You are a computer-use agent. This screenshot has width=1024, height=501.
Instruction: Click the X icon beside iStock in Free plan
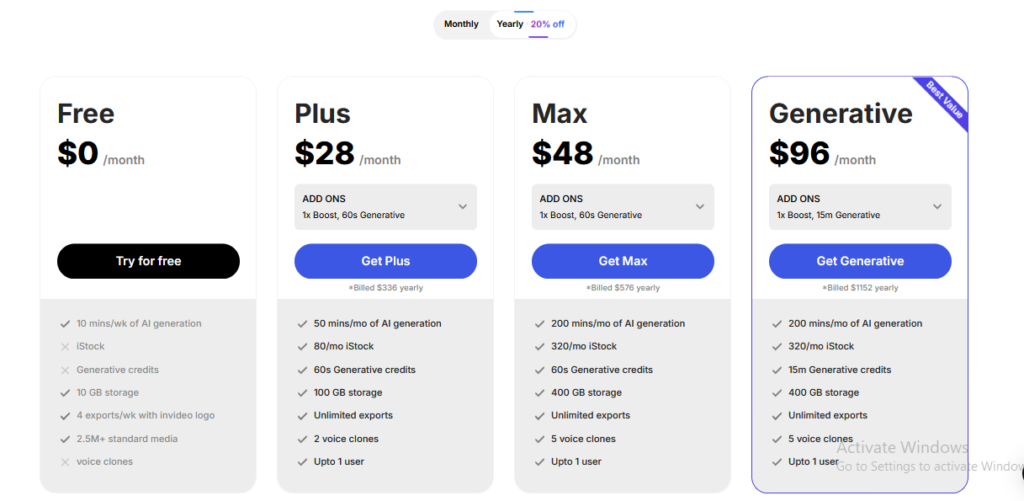click(x=65, y=347)
